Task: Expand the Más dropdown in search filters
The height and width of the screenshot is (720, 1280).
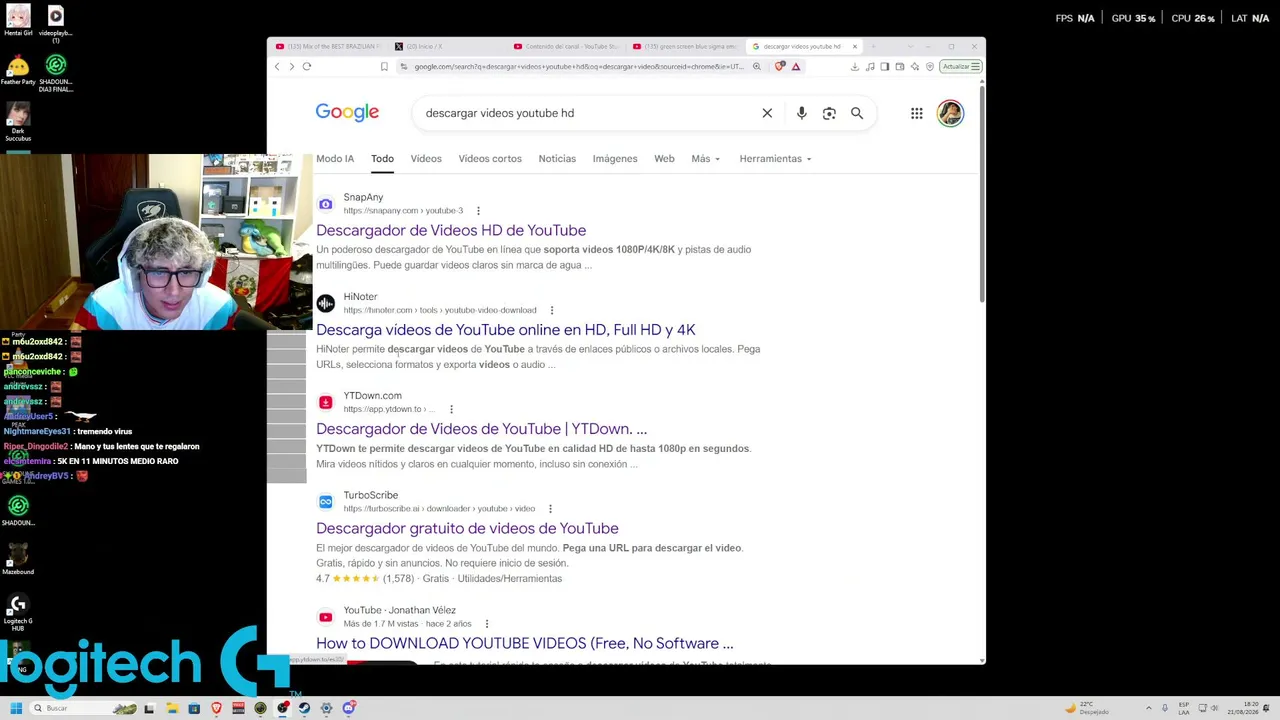Action: pyautogui.click(x=705, y=159)
